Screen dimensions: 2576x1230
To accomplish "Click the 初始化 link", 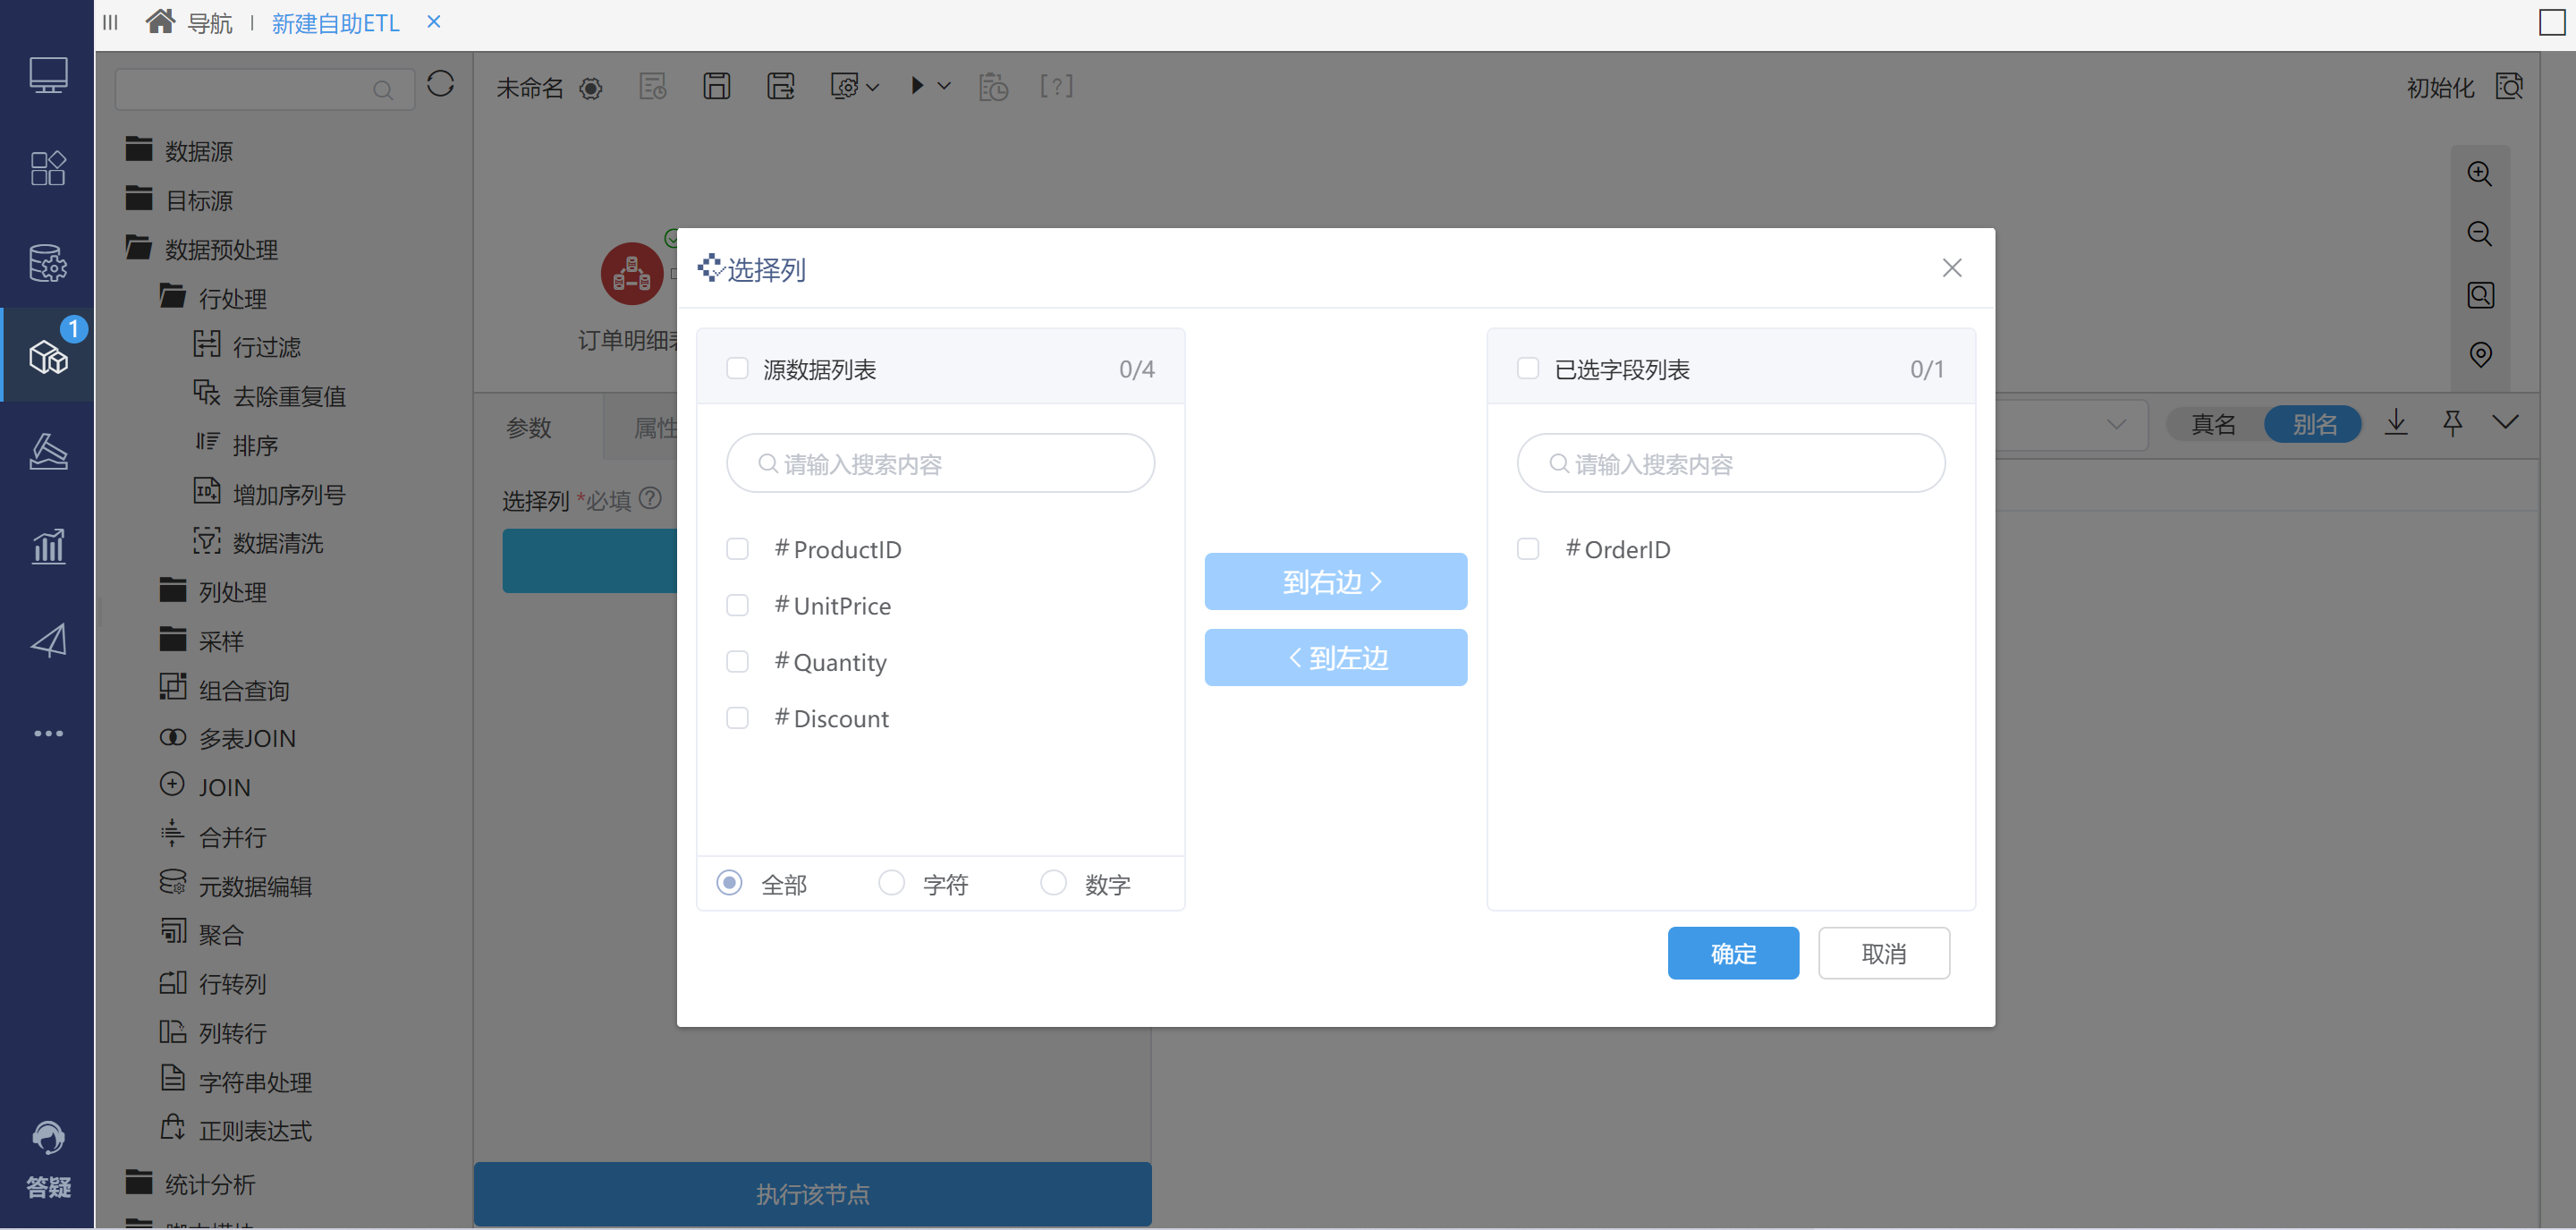I will (2440, 88).
